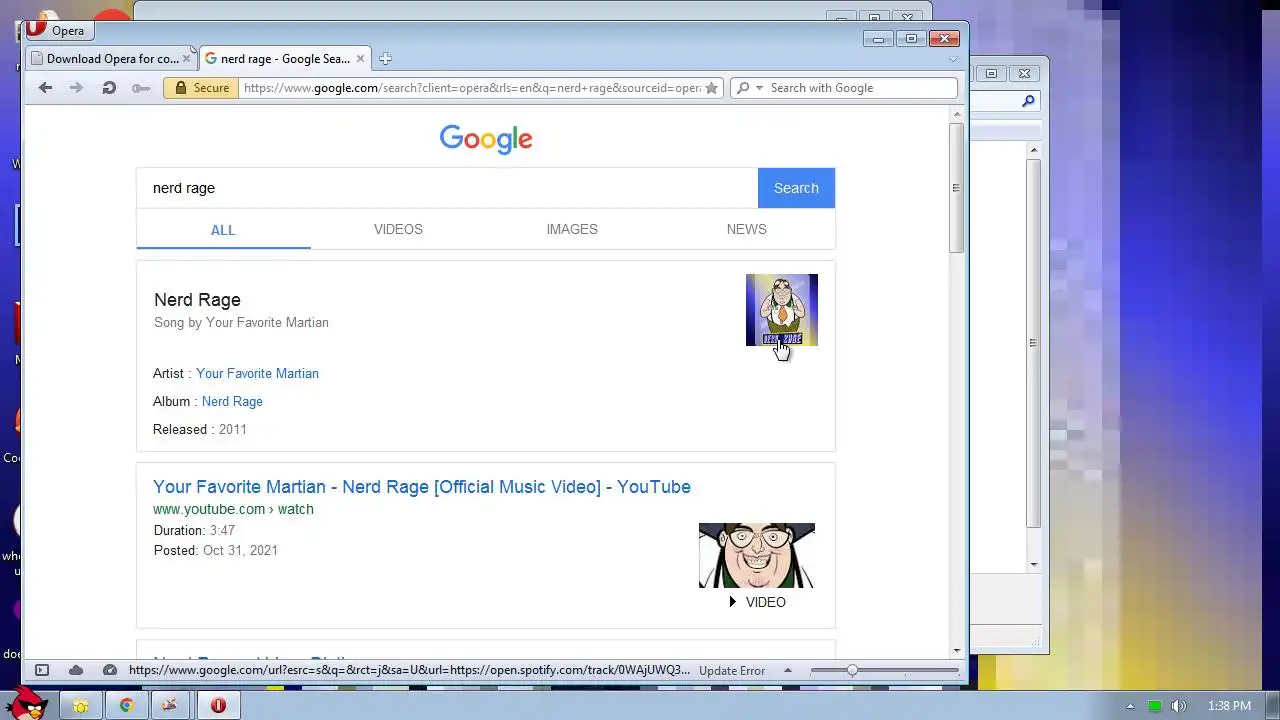Open the yellow taskbar icon
Image resolution: width=1280 pixels, height=720 pixels.
(80, 706)
